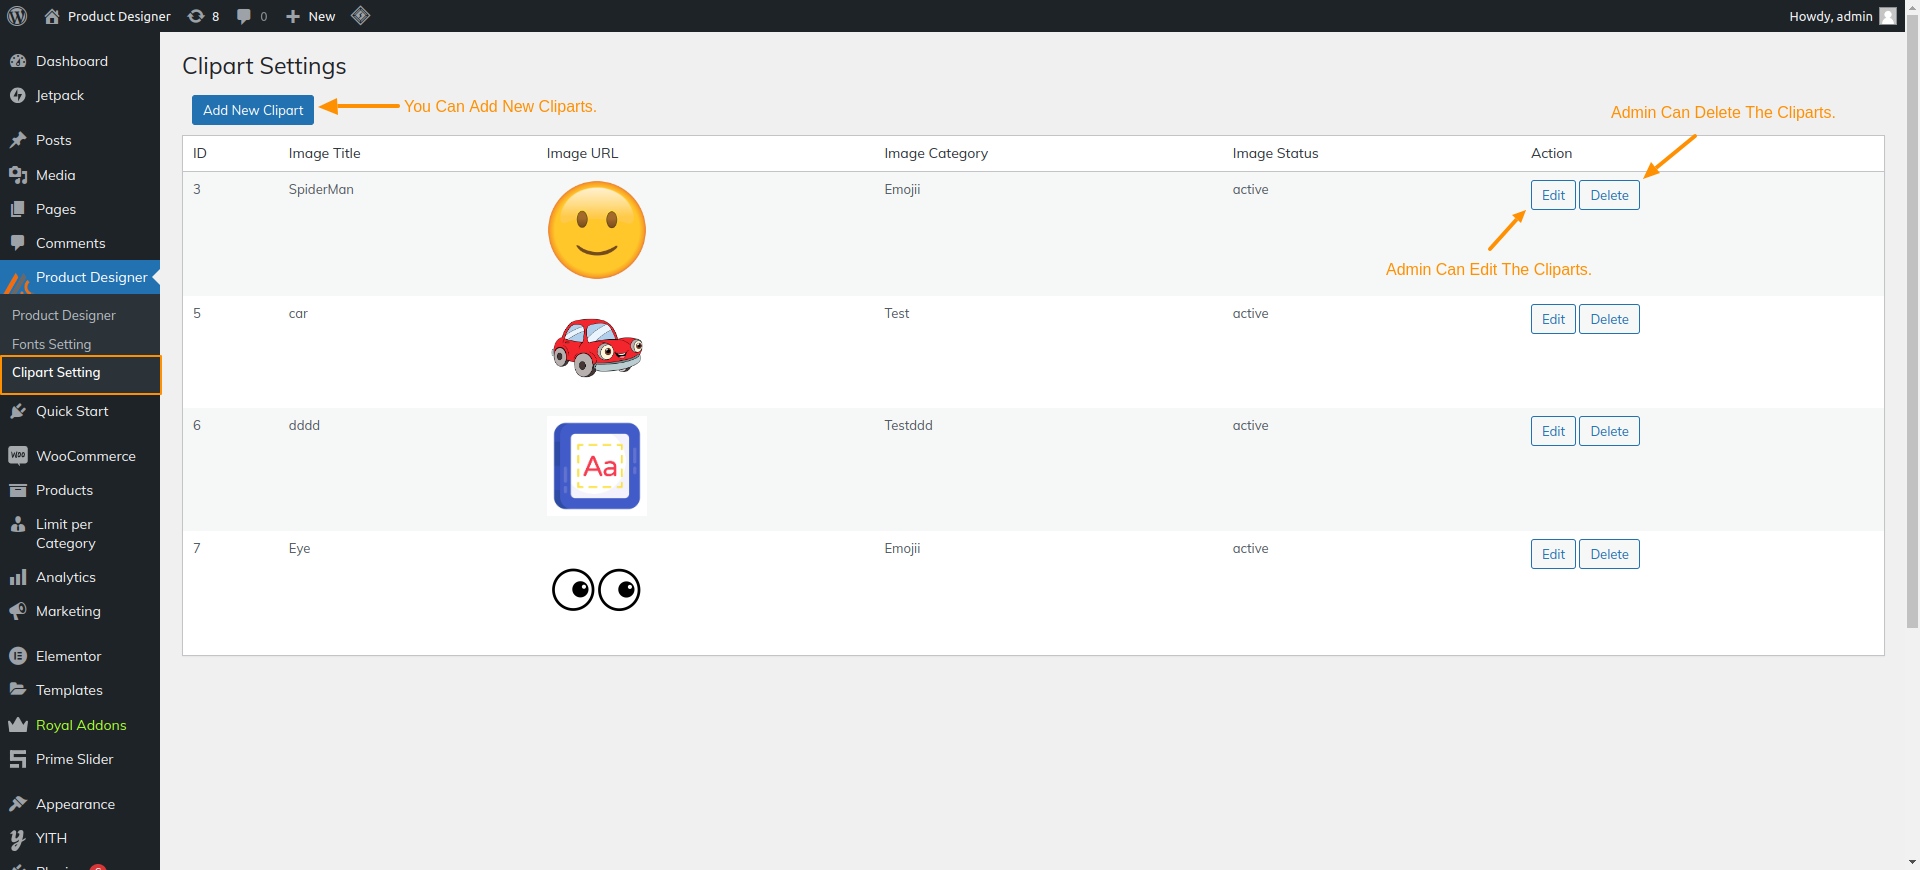Click the Aa text-box thumbnail
Image resolution: width=1920 pixels, height=870 pixels.
597,466
